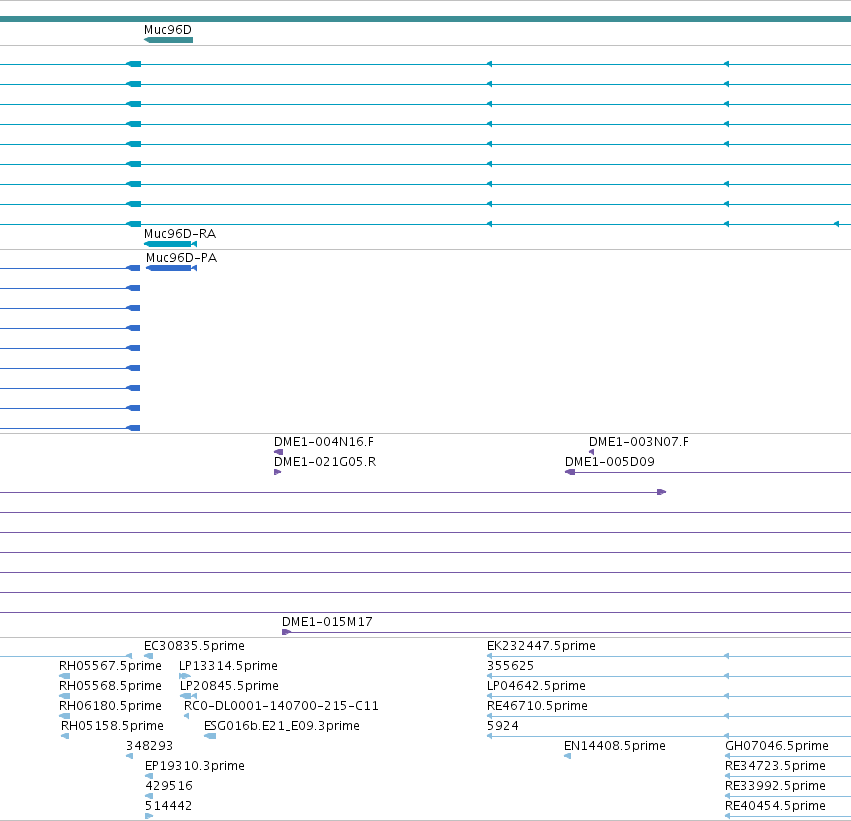Click the 429516 feature label
Image resolution: width=851 pixels, height=821 pixels.
pyautogui.click(x=169, y=786)
